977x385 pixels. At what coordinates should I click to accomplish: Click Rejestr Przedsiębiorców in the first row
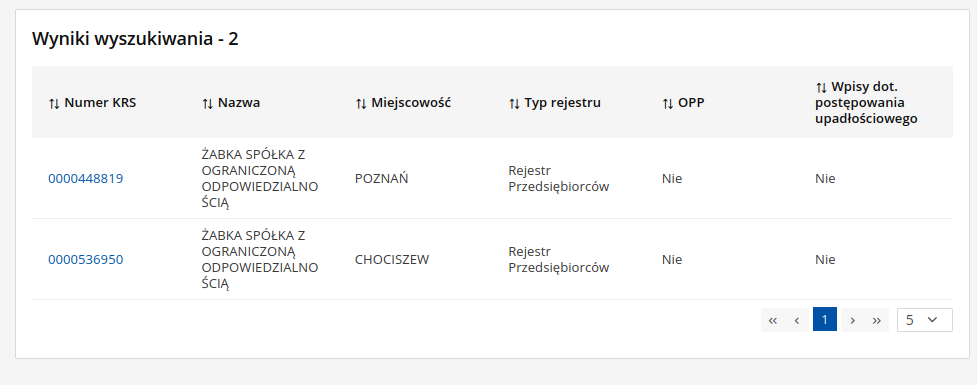(x=558, y=179)
